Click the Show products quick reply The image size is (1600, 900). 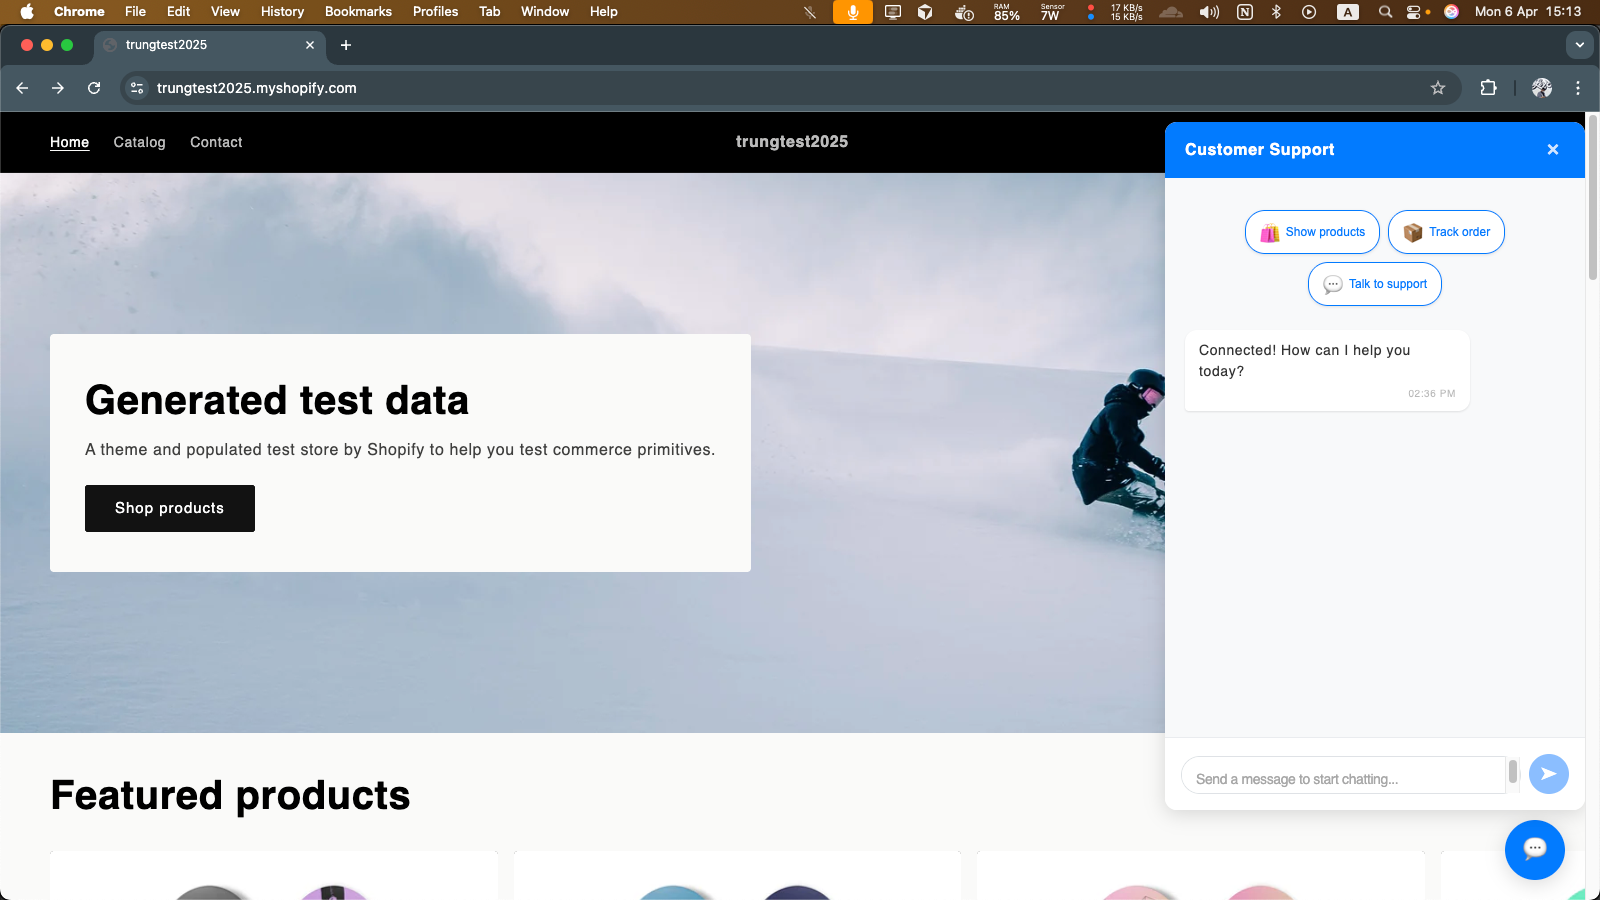pyautogui.click(x=1312, y=232)
